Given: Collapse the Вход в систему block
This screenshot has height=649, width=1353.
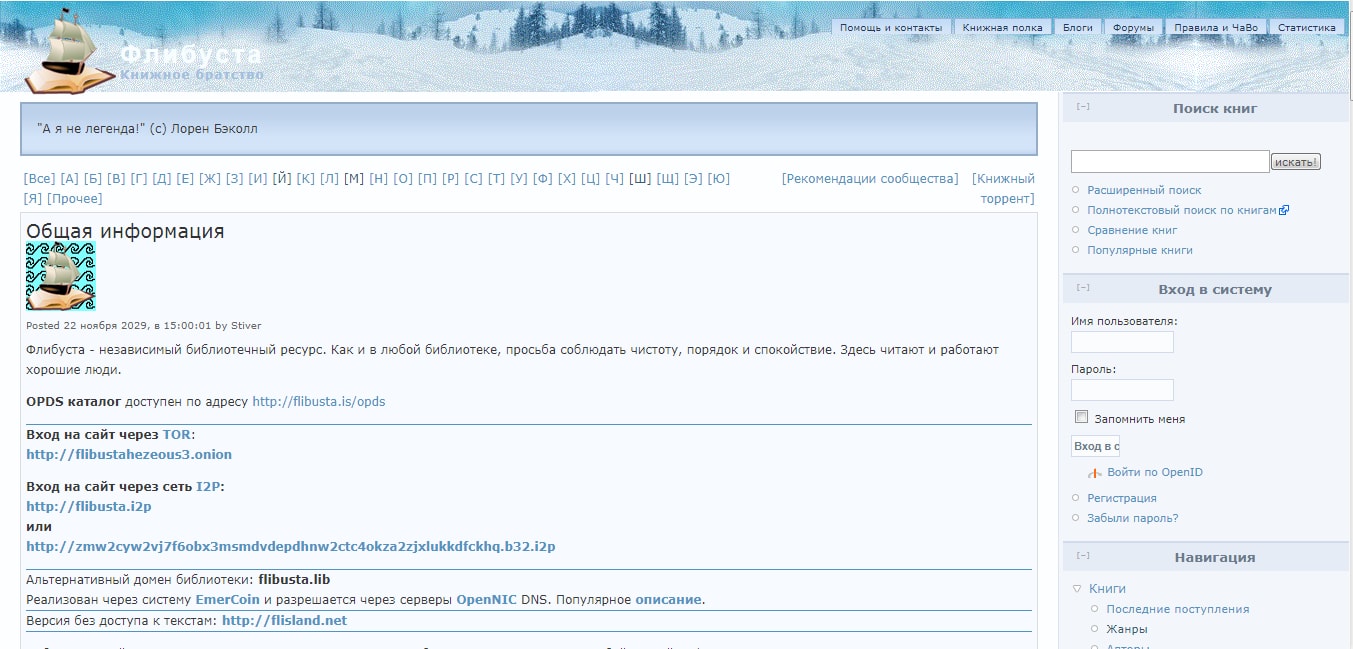Looking at the screenshot, I should tap(1083, 288).
